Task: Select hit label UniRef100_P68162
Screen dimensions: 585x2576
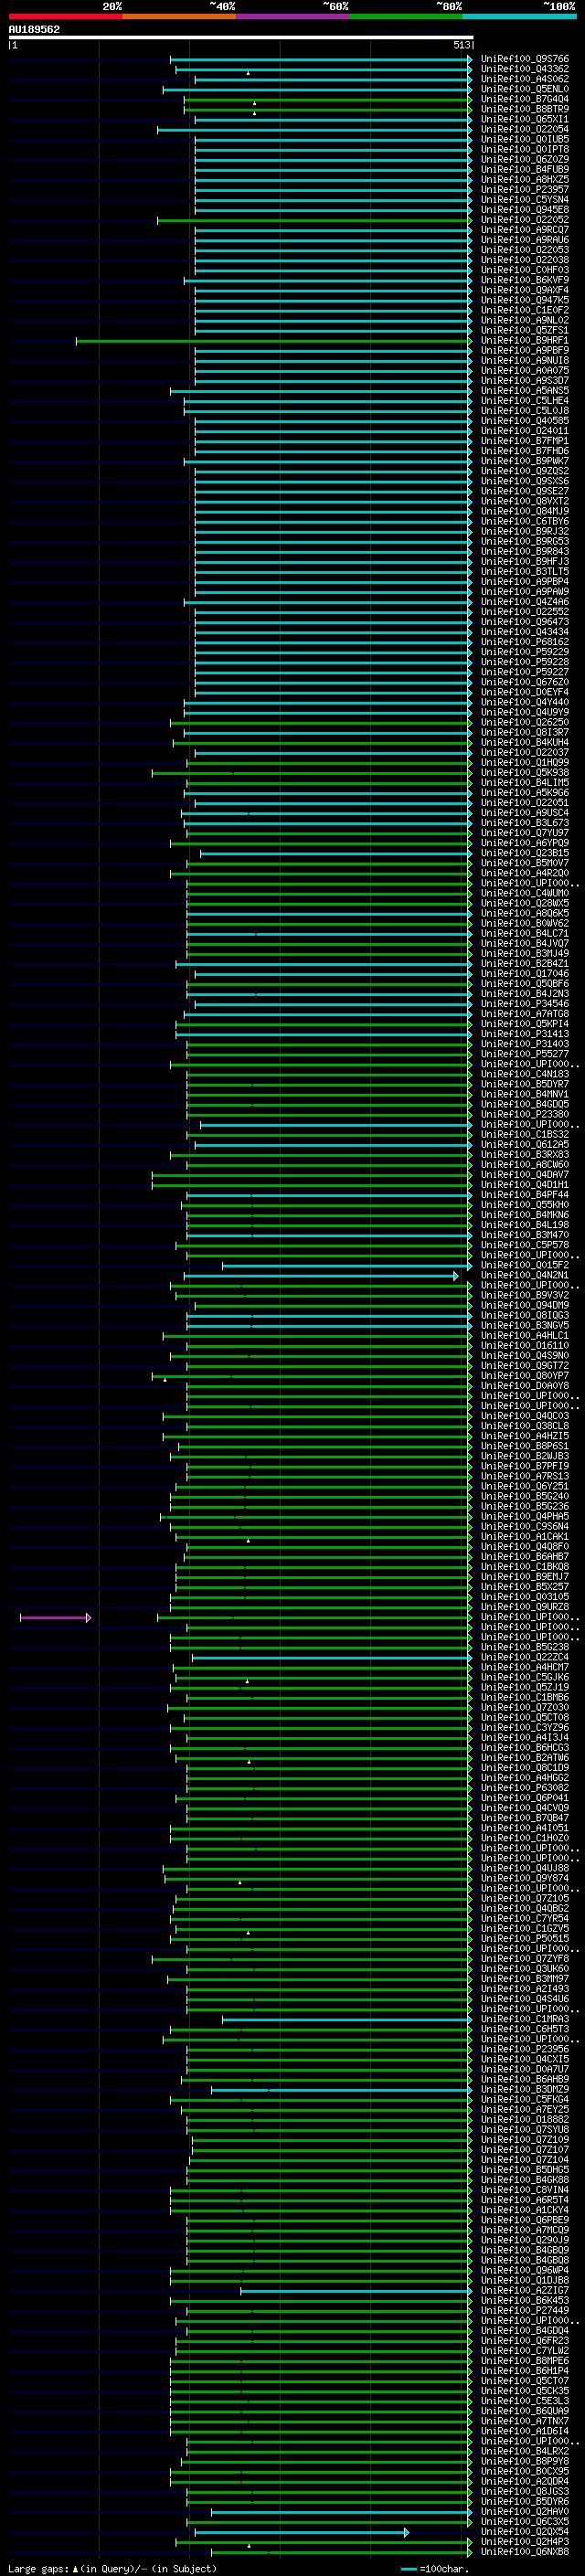Action: [524, 642]
